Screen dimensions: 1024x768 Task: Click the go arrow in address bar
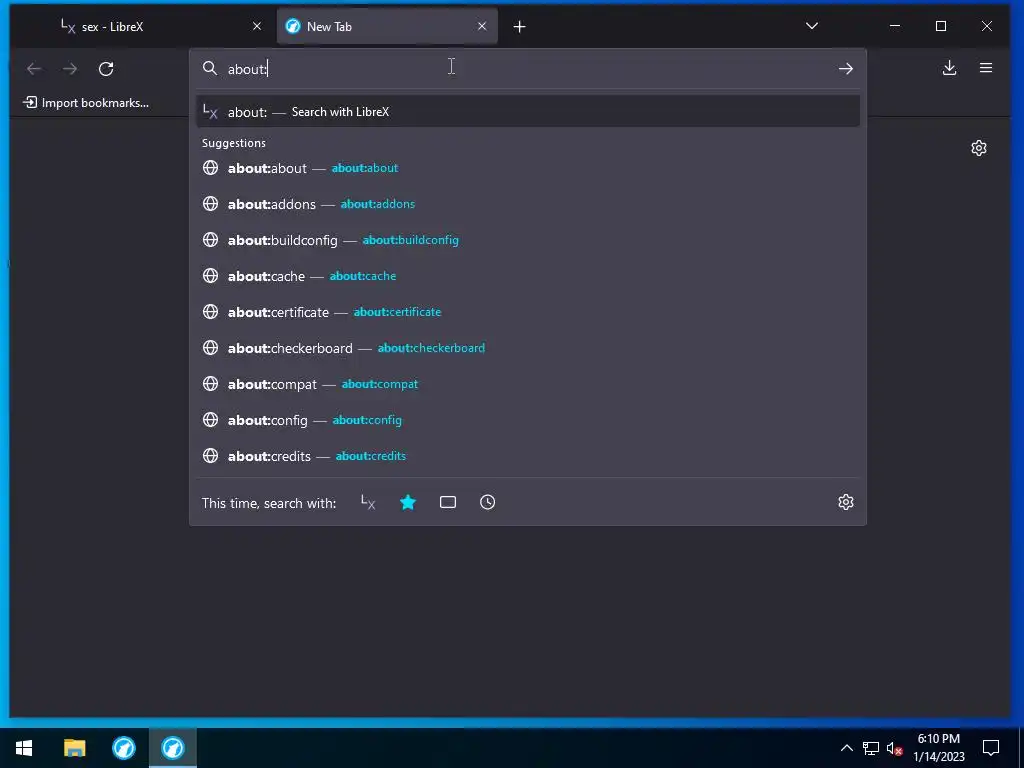(x=846, y=69)
